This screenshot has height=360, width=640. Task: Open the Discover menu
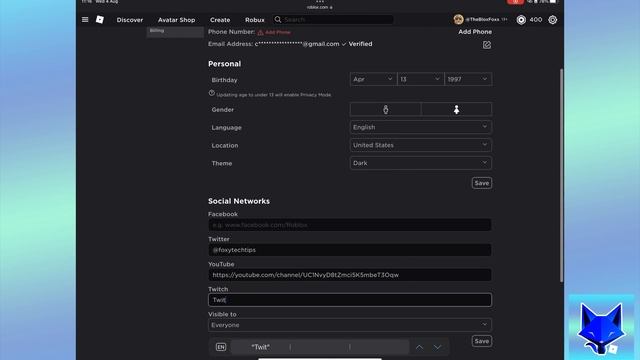point(130,20)
